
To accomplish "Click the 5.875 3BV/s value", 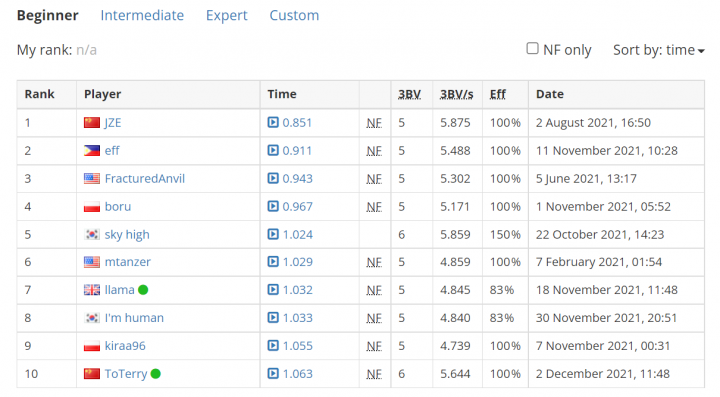I will (455, 123).
